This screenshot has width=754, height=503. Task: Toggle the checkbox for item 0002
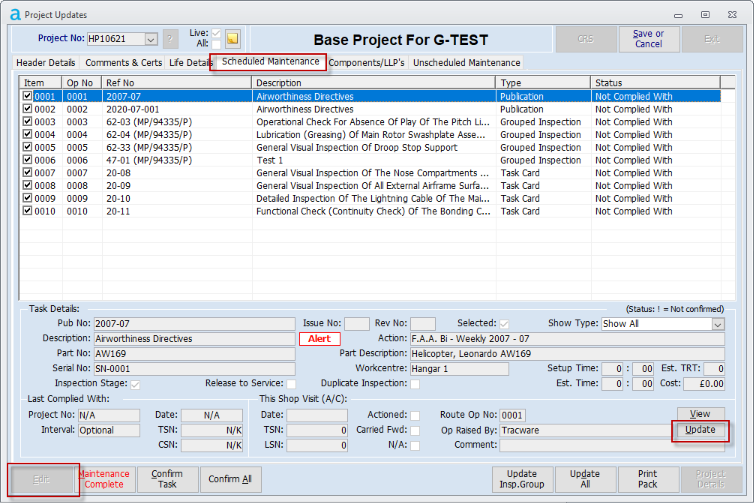pyautogui.click(x=27, y=109)
